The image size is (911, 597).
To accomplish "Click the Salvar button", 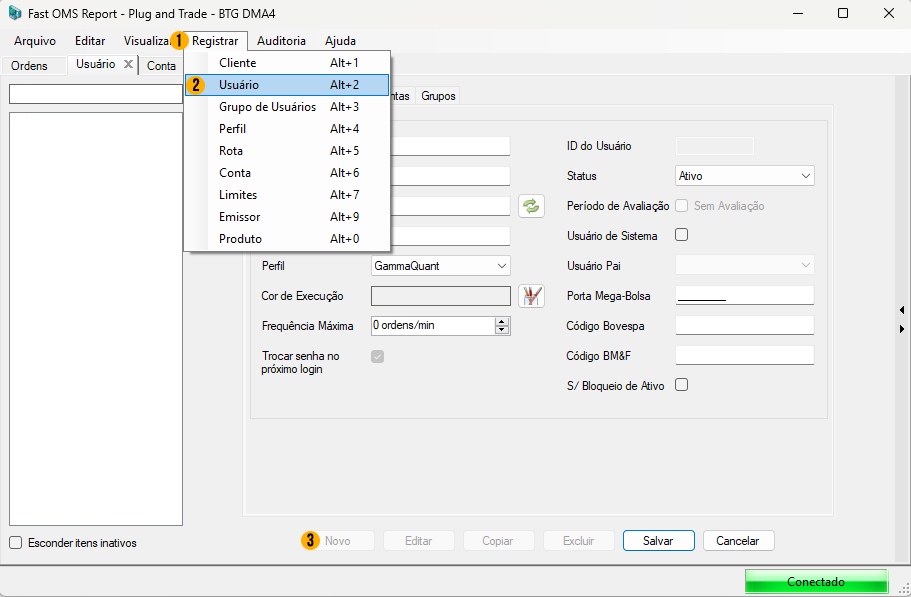I will (x=658, y=541).
